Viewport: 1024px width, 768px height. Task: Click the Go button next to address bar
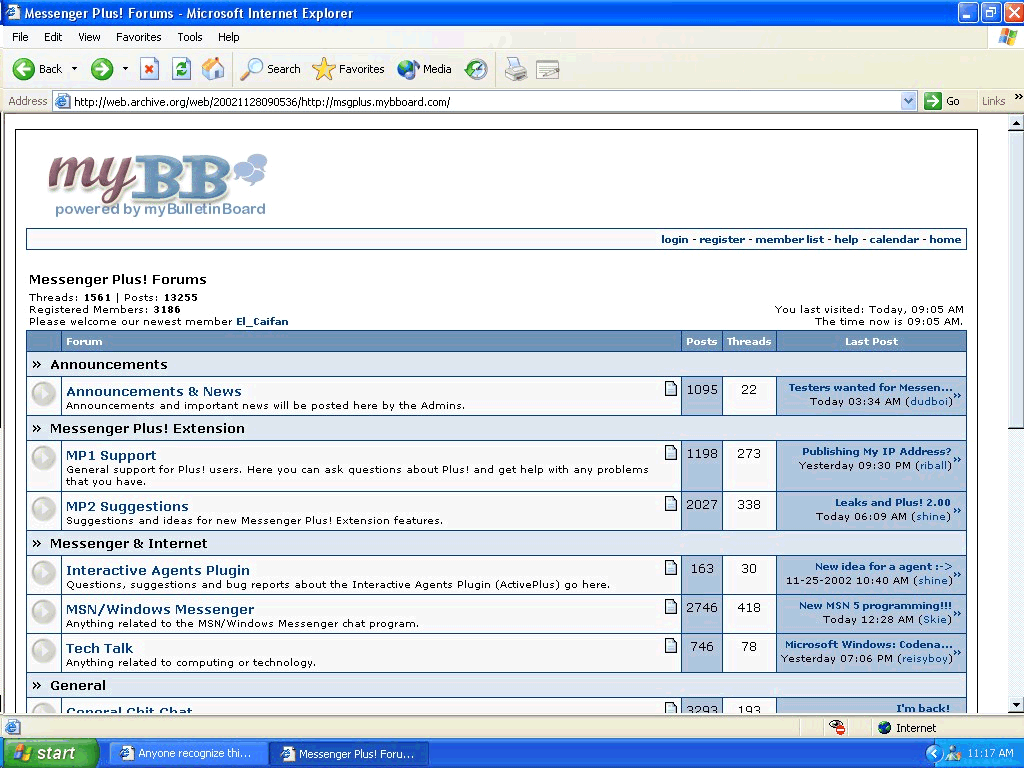click(x=942, y=101)
